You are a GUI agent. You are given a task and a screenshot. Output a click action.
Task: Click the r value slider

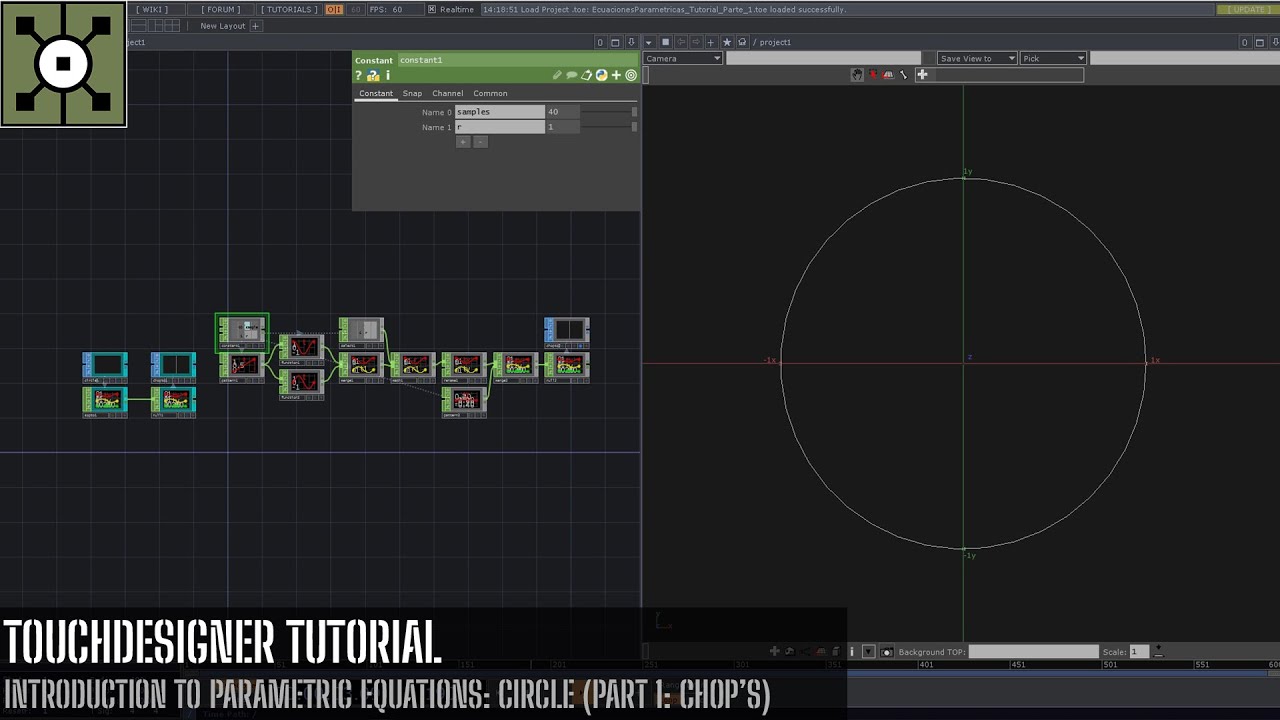point(609,127)
